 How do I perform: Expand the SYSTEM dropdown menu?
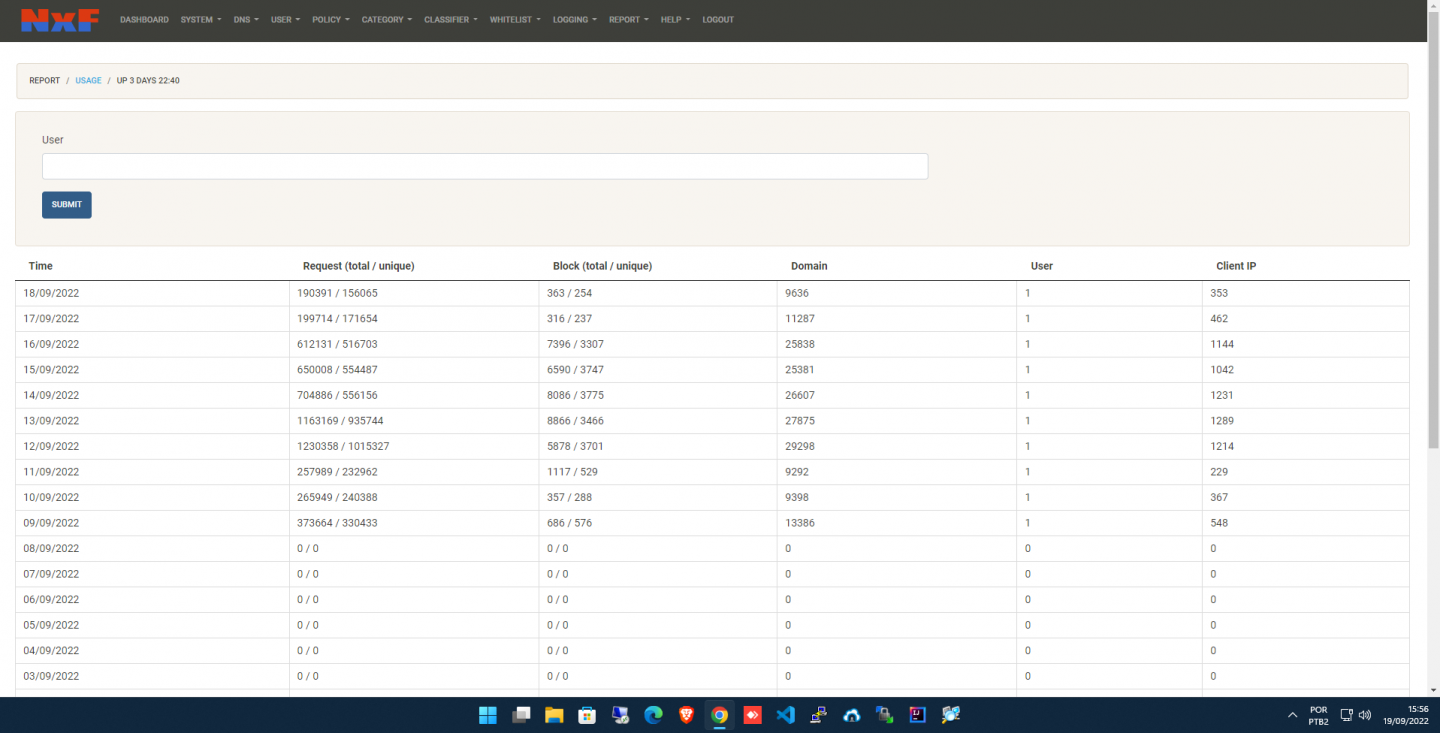point(200,20)
